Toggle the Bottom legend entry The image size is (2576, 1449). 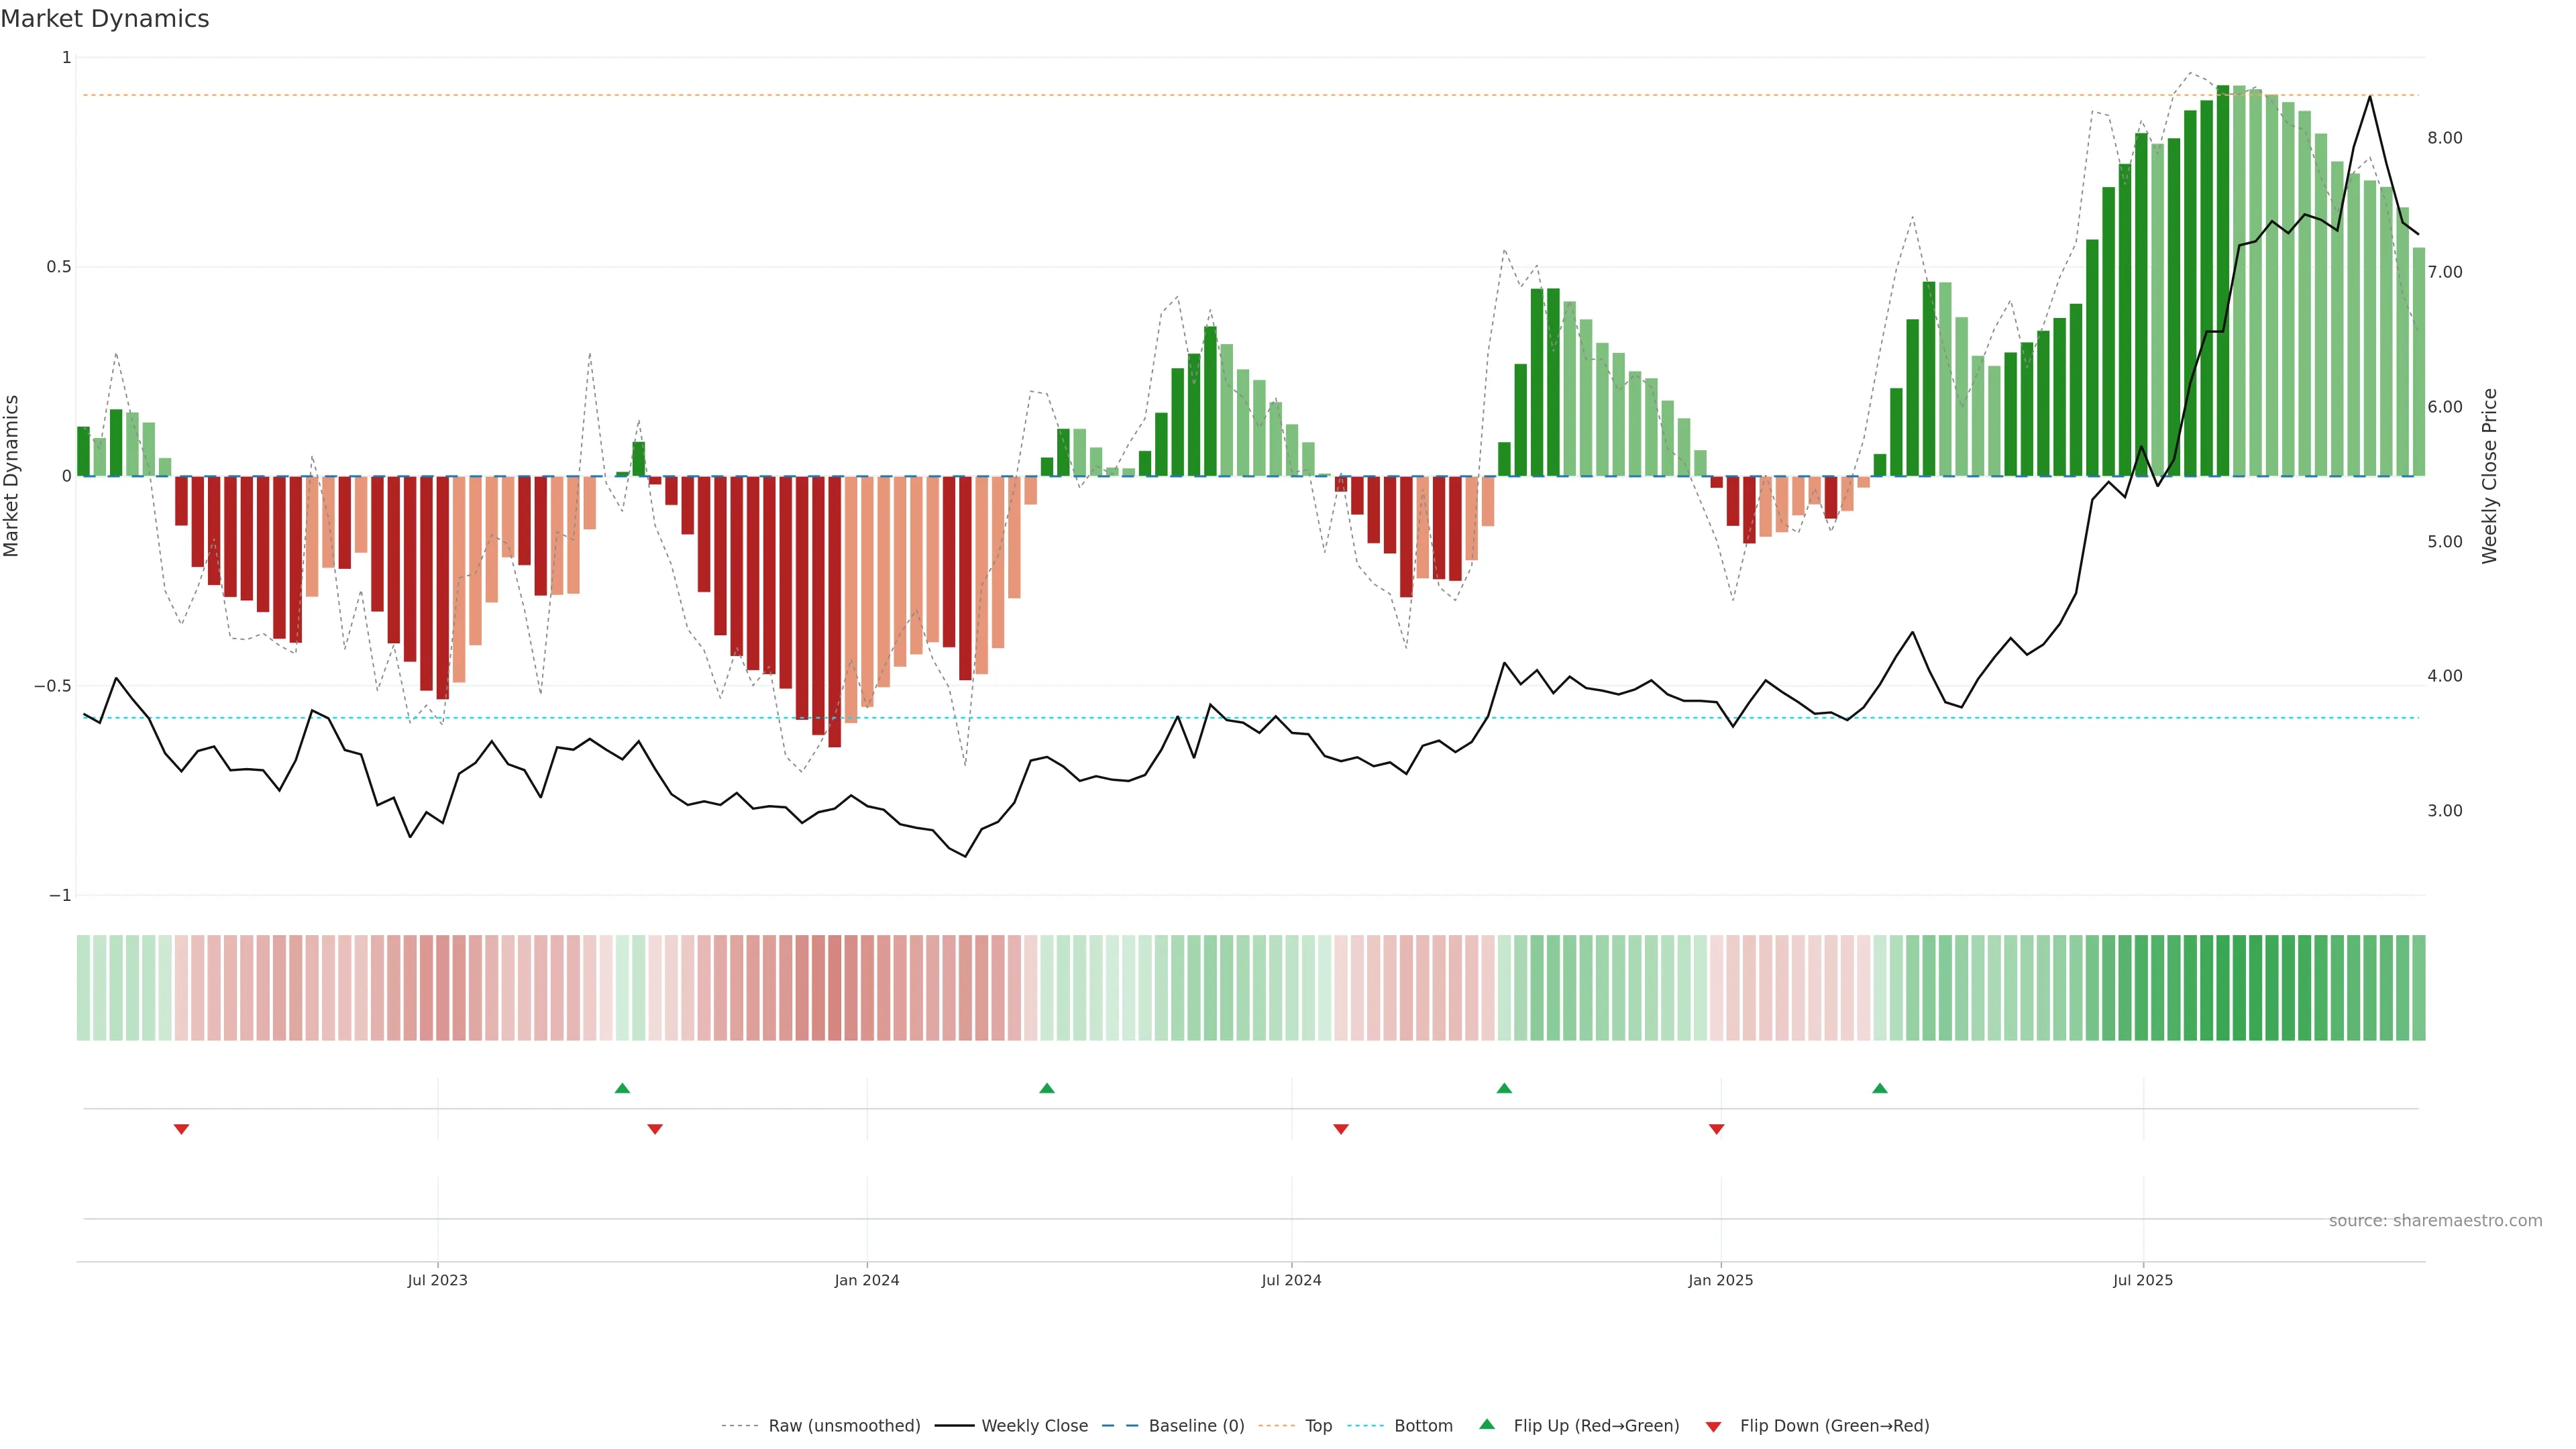[x=1423, y=1426]
